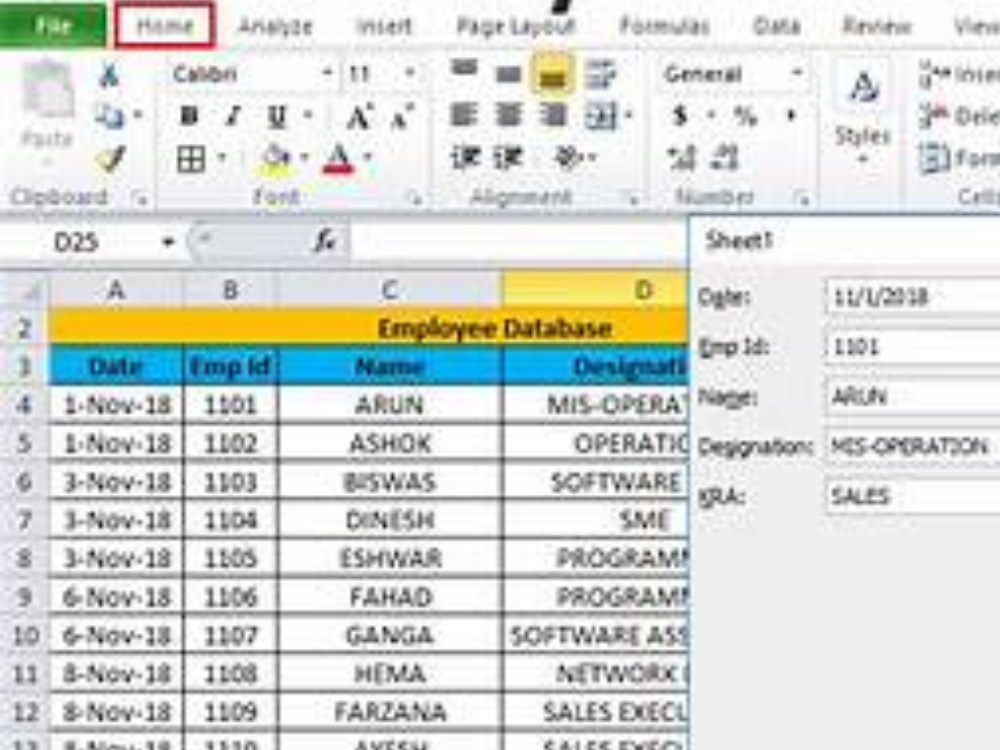
Task: Open Font Color dropdown arrow
Action: click(369, 158)
